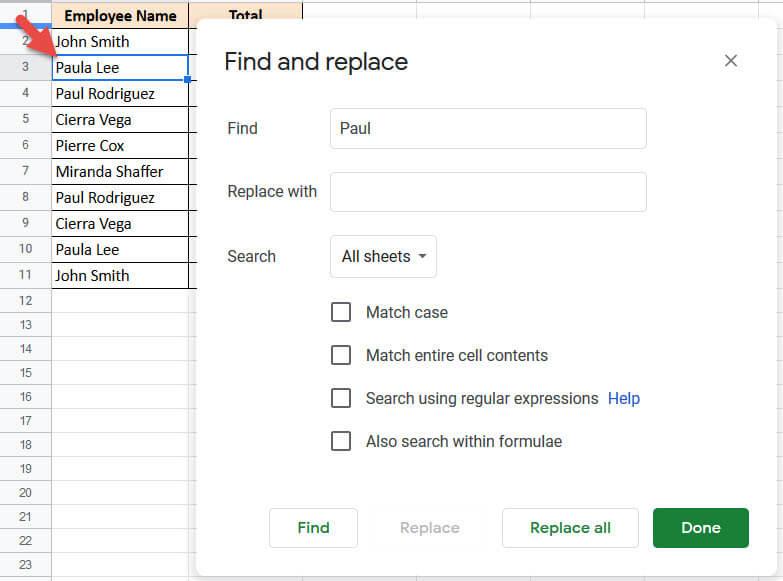Image resolution: width=783 pixels, height=581 pixels.
Task: Click the greyed-out Replace button
Action: [429, 528]
